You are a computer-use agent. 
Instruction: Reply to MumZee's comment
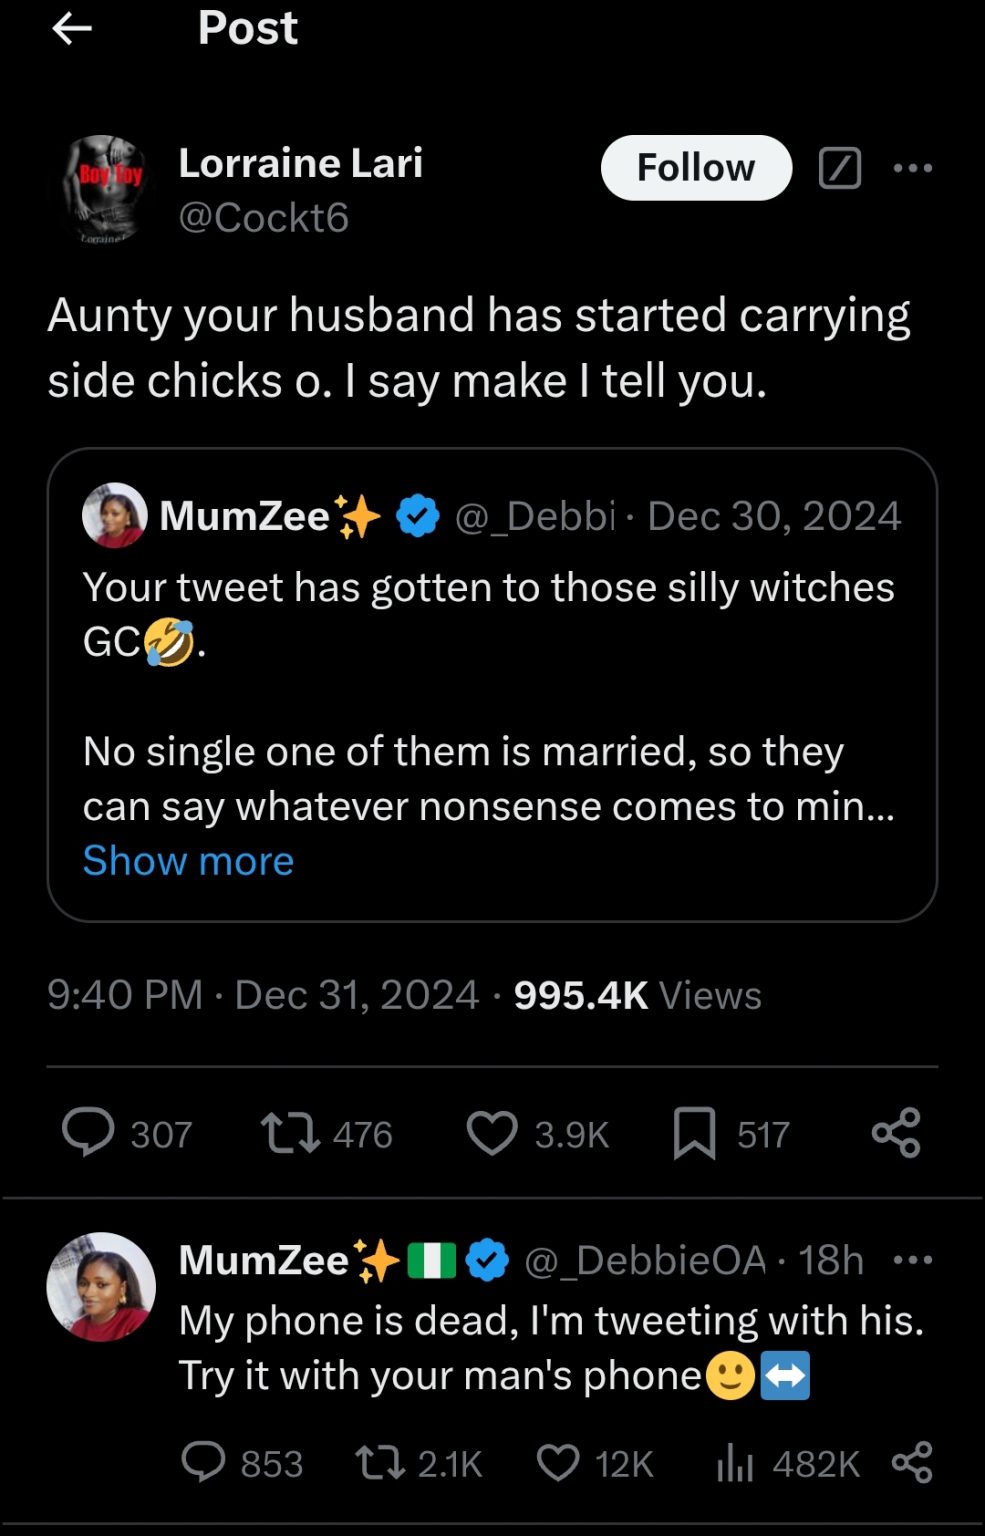click(x=204, y=1463)
